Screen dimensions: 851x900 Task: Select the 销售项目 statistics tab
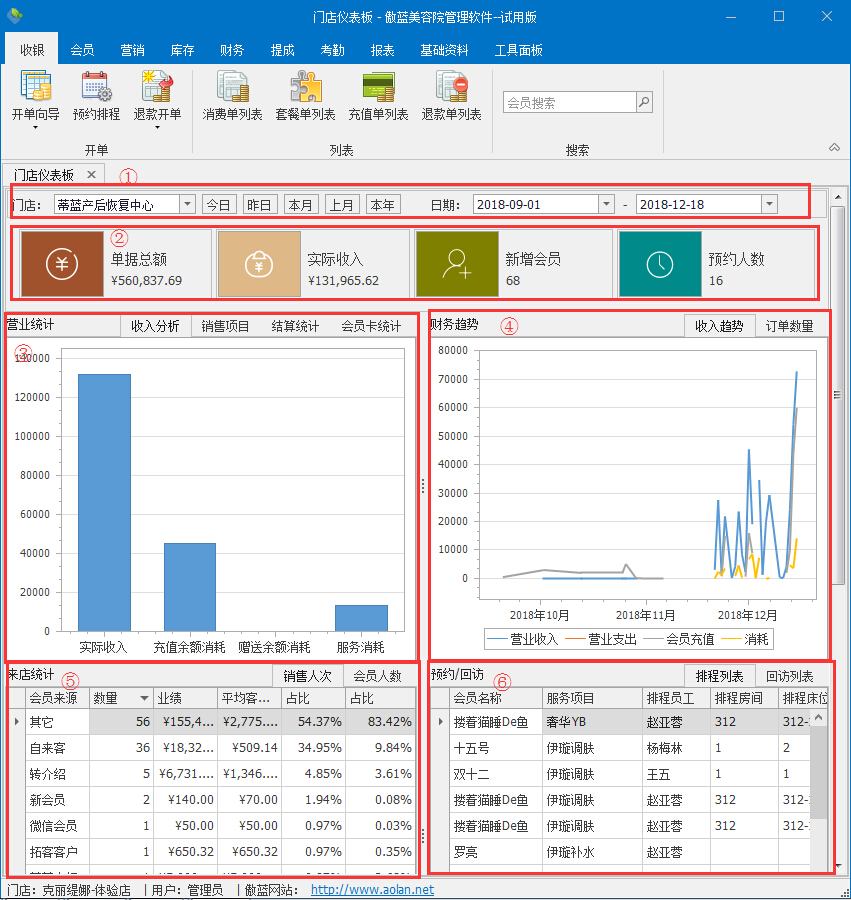[x=225, y=326]
